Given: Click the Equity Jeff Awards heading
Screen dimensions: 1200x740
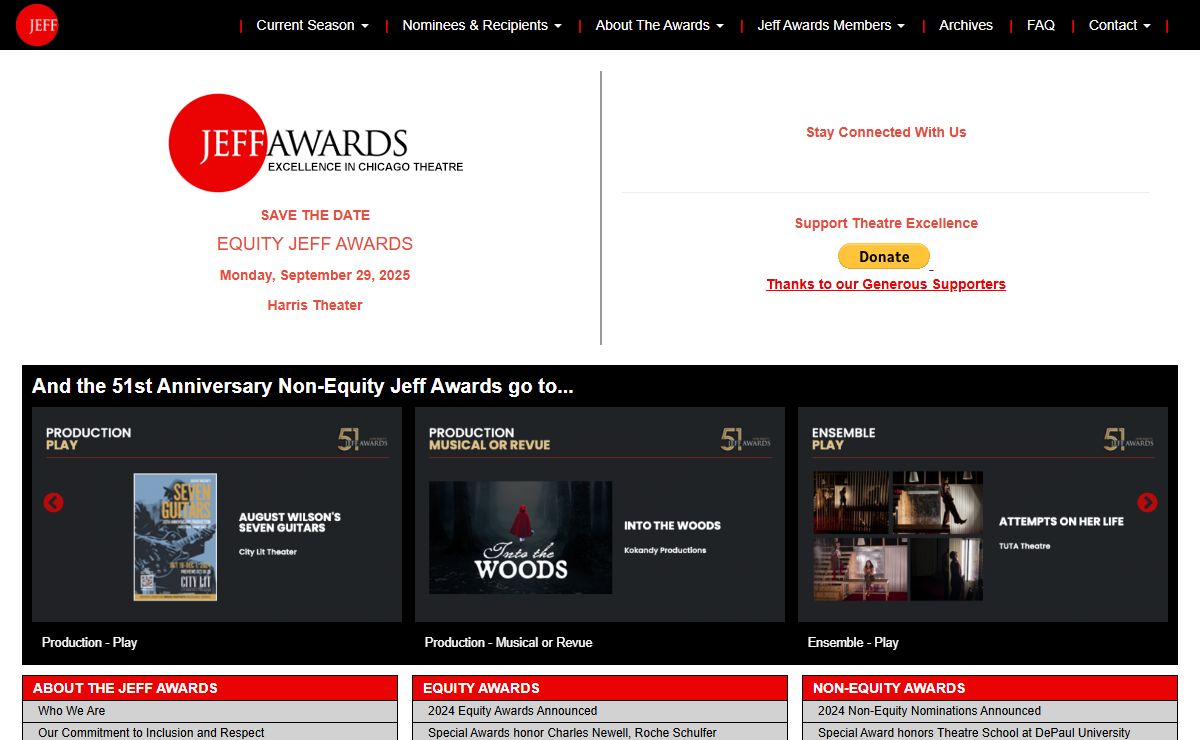Looking at the screenshot, I should tap(315, 244).
